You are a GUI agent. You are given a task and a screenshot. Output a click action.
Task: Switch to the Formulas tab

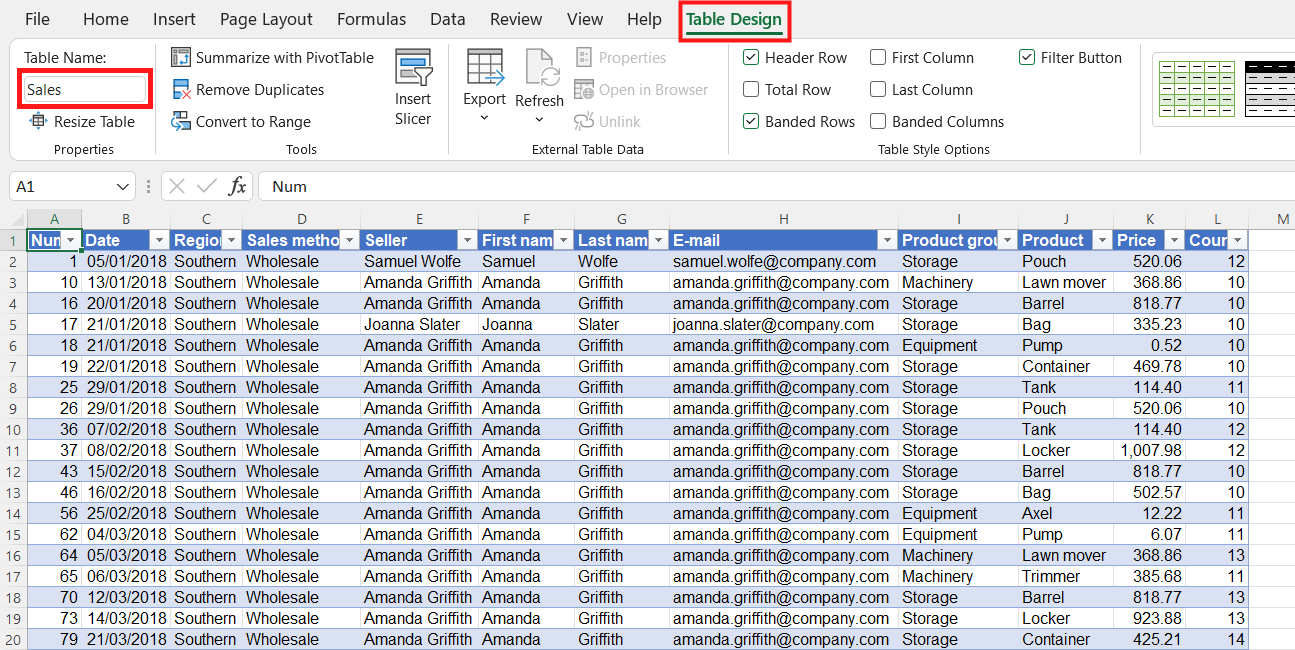pos(371,19)
